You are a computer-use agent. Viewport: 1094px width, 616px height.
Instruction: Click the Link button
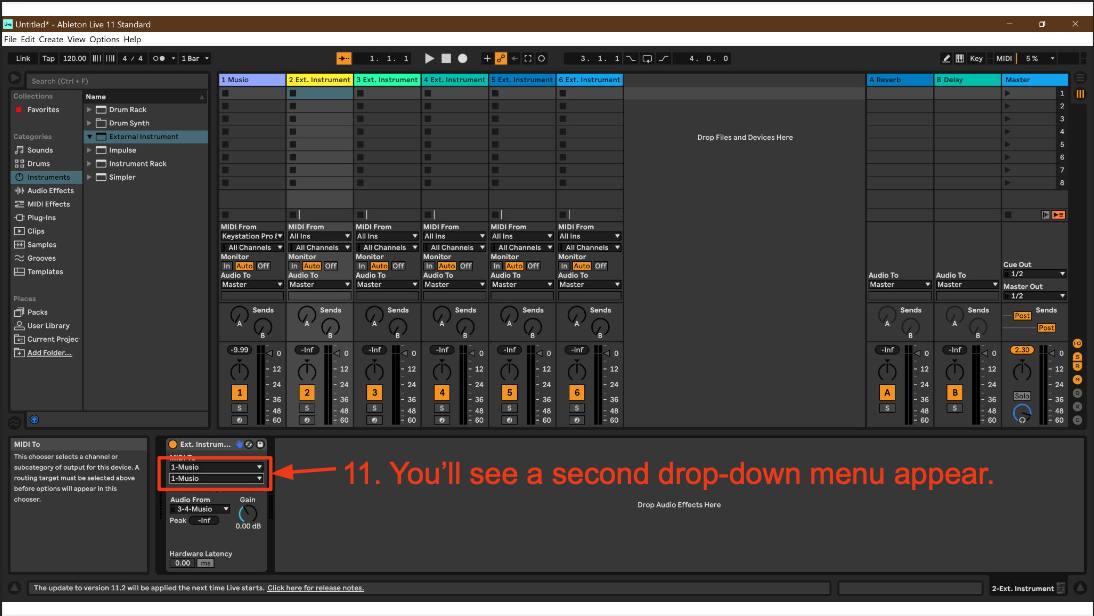coord(23,59)
